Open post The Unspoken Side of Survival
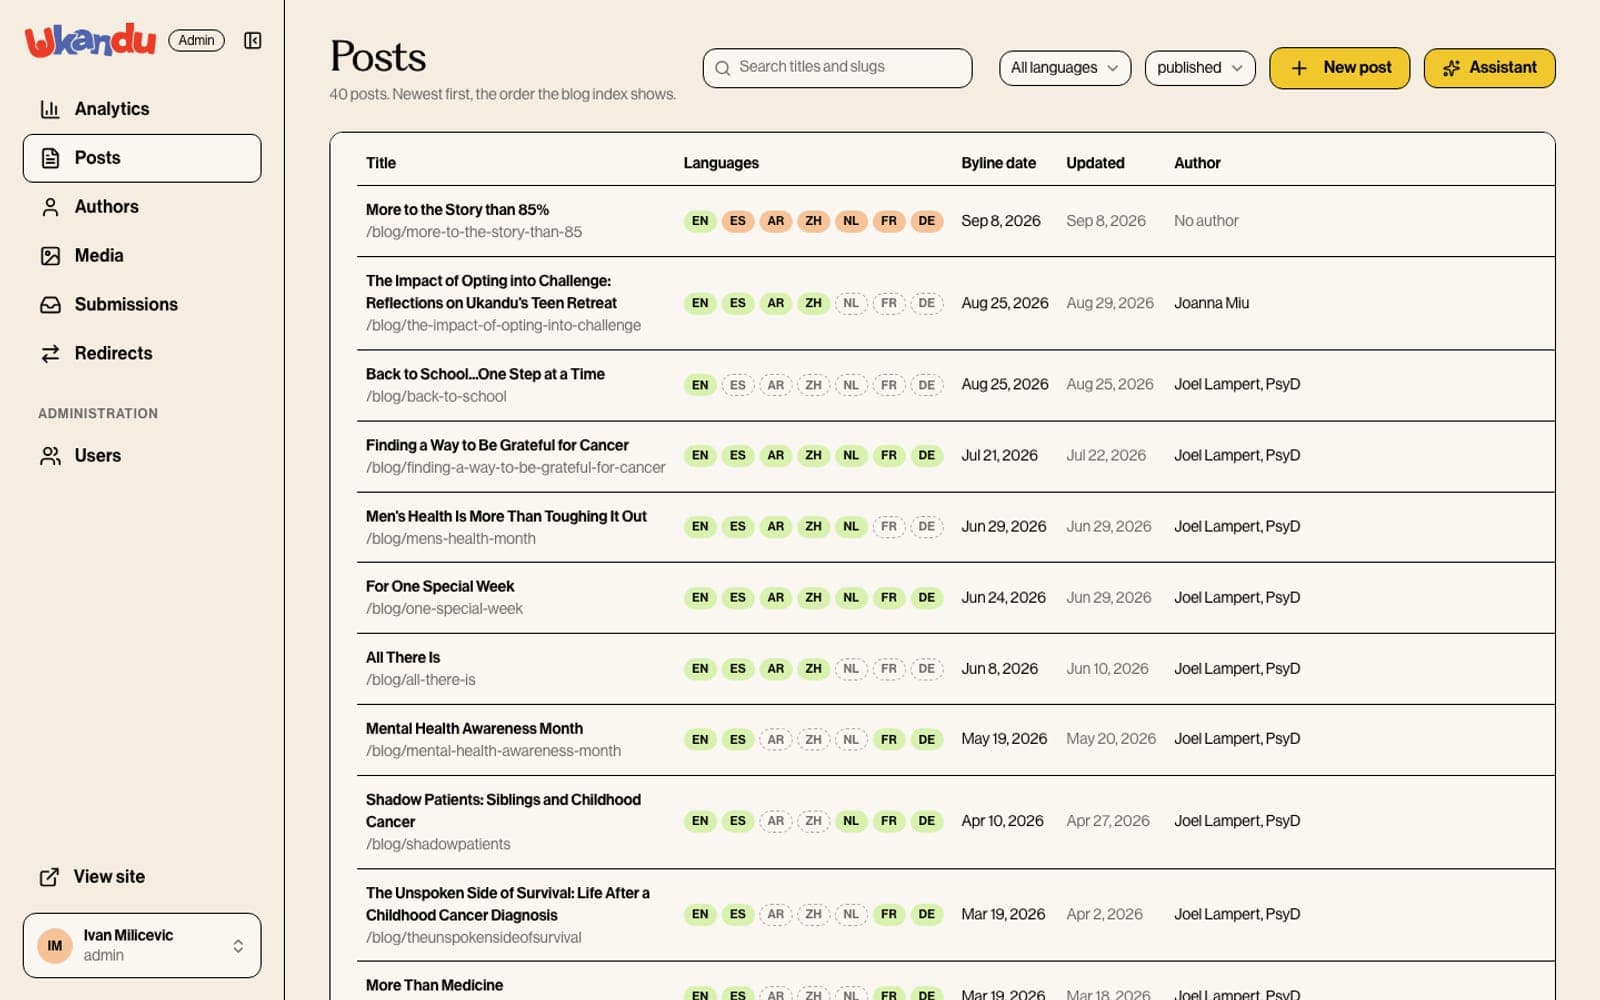The width and height of the screenshot is (1600, 1000). click(x=507, y=904)
